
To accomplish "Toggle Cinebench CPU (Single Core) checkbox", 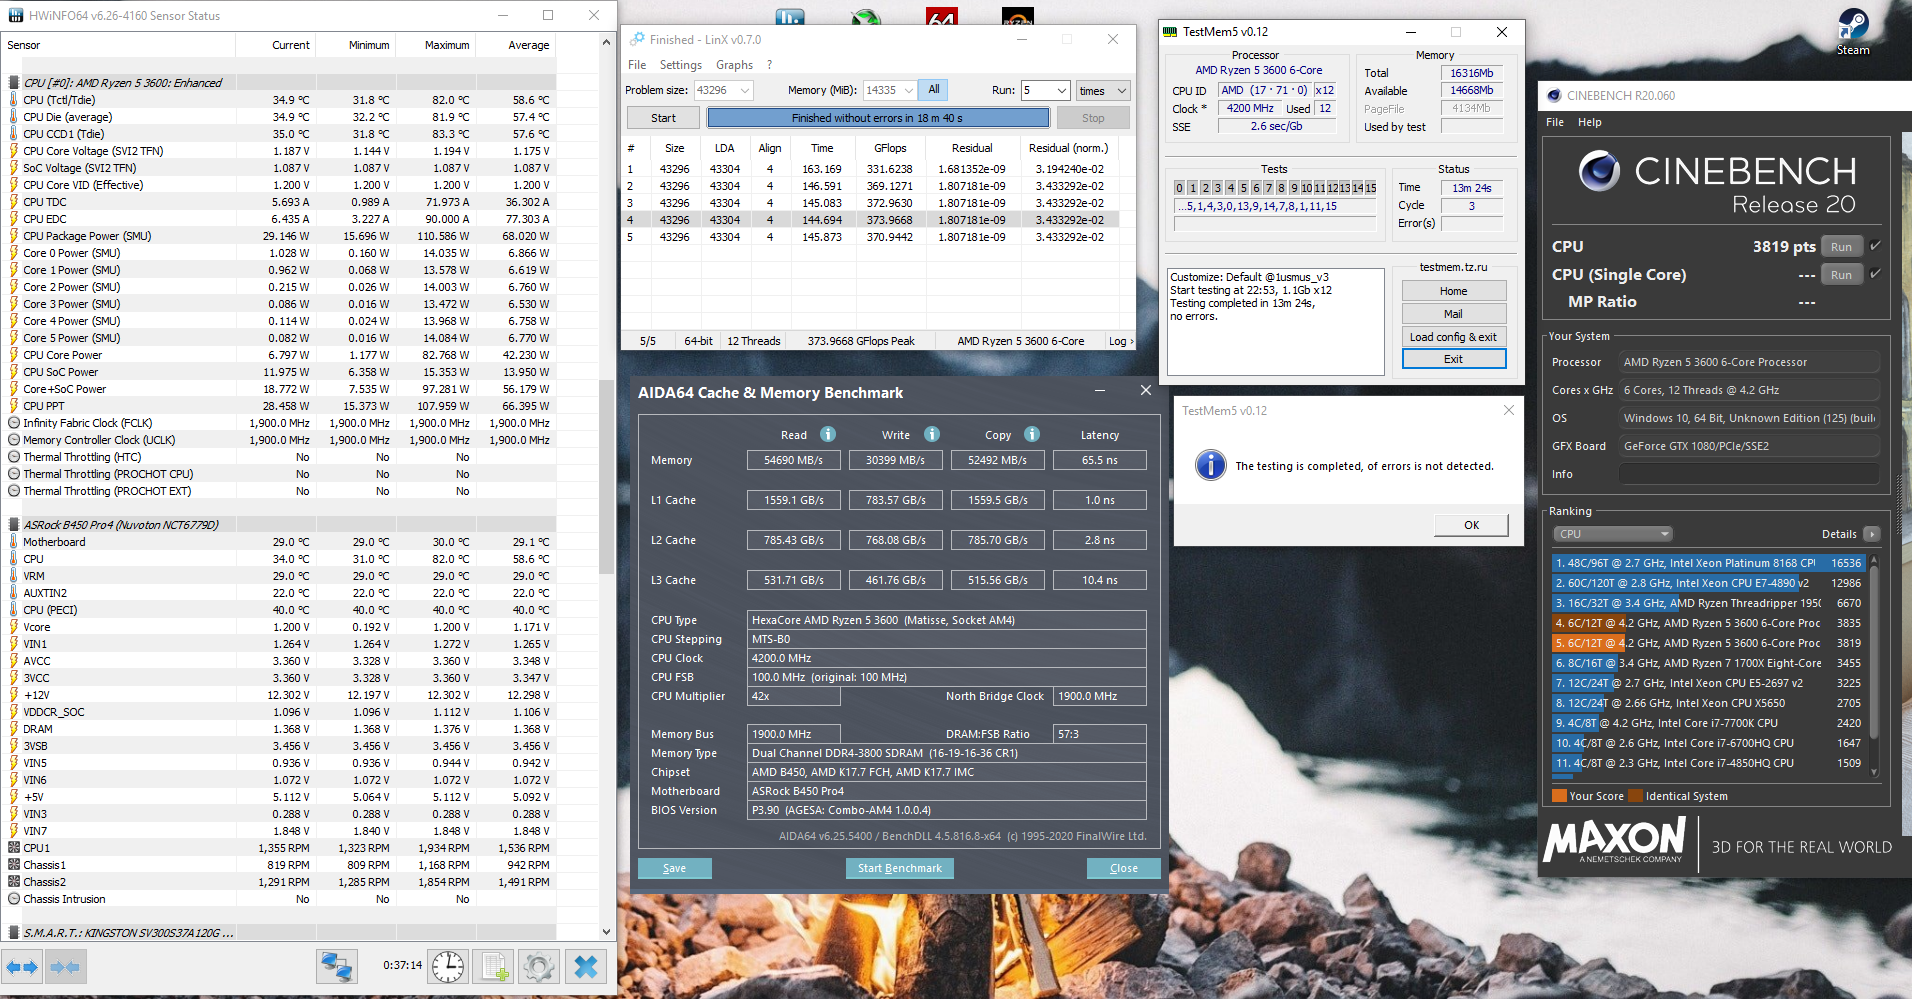I will tap(1875, 274).
